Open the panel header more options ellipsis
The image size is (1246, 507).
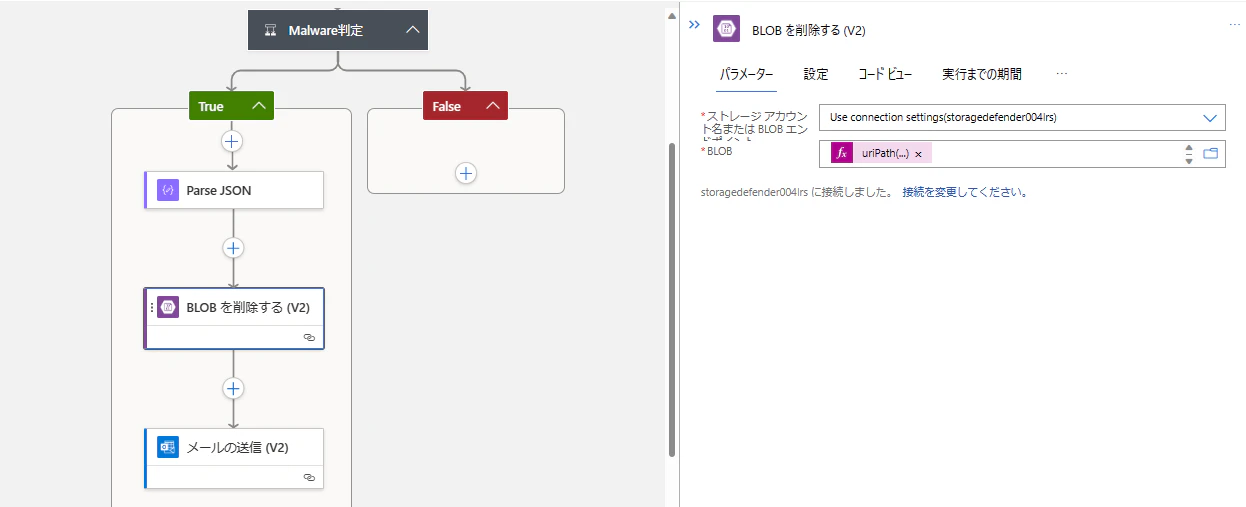click(1234, 25)
